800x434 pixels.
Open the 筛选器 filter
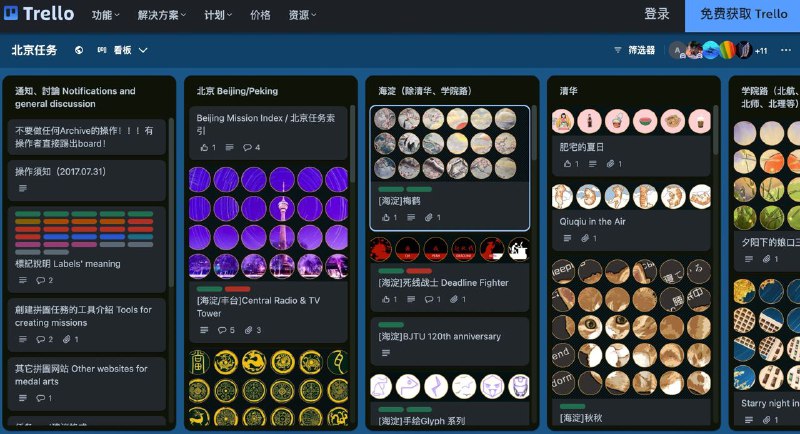pos(634,50)
